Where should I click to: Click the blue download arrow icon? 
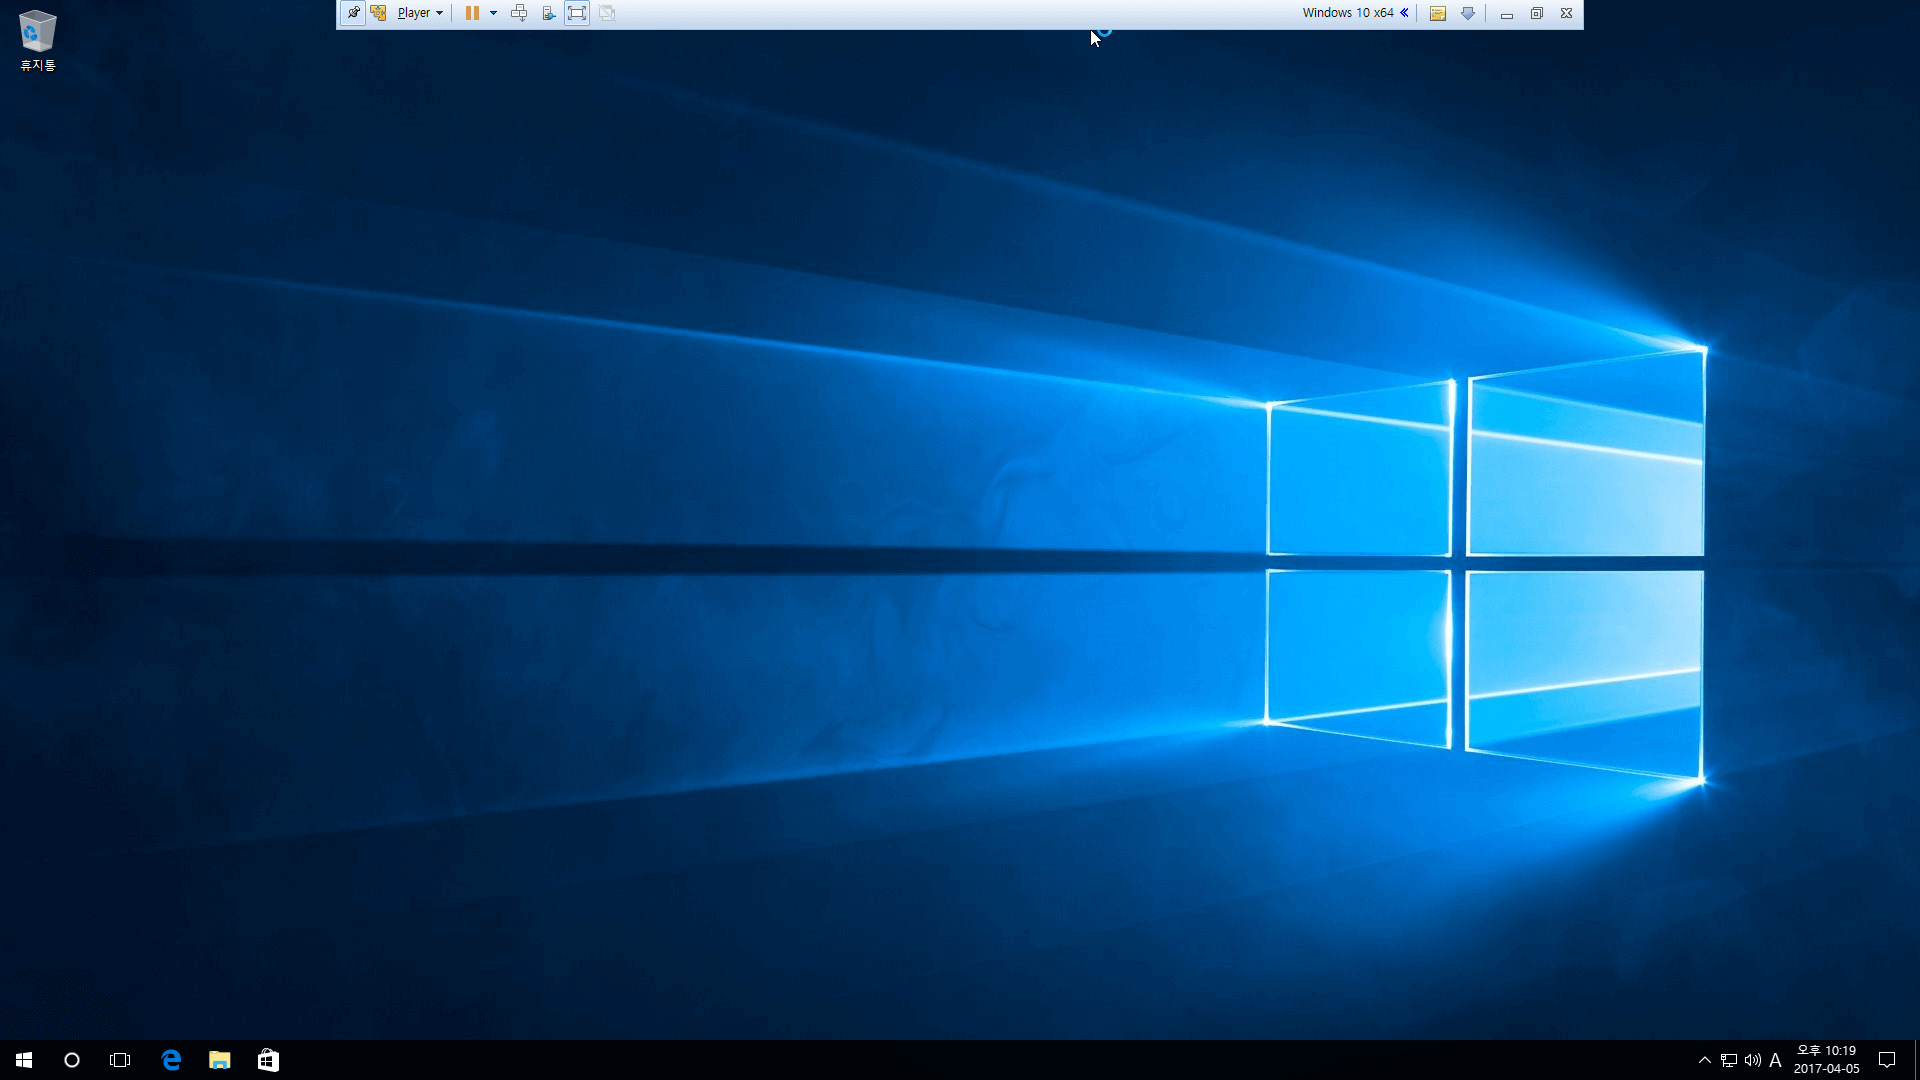[x=1468, y=13]
